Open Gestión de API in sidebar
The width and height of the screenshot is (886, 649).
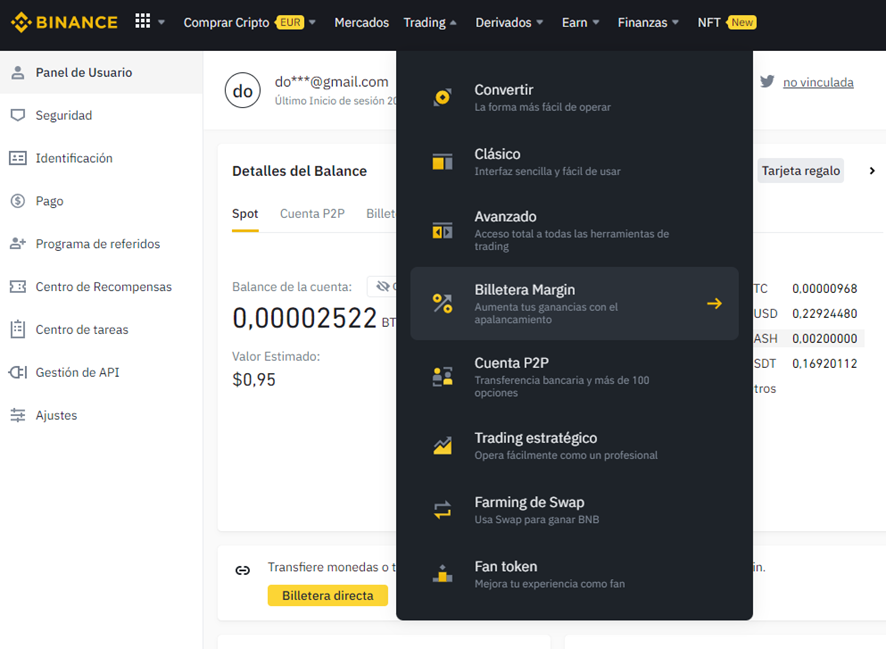(102, 372)
